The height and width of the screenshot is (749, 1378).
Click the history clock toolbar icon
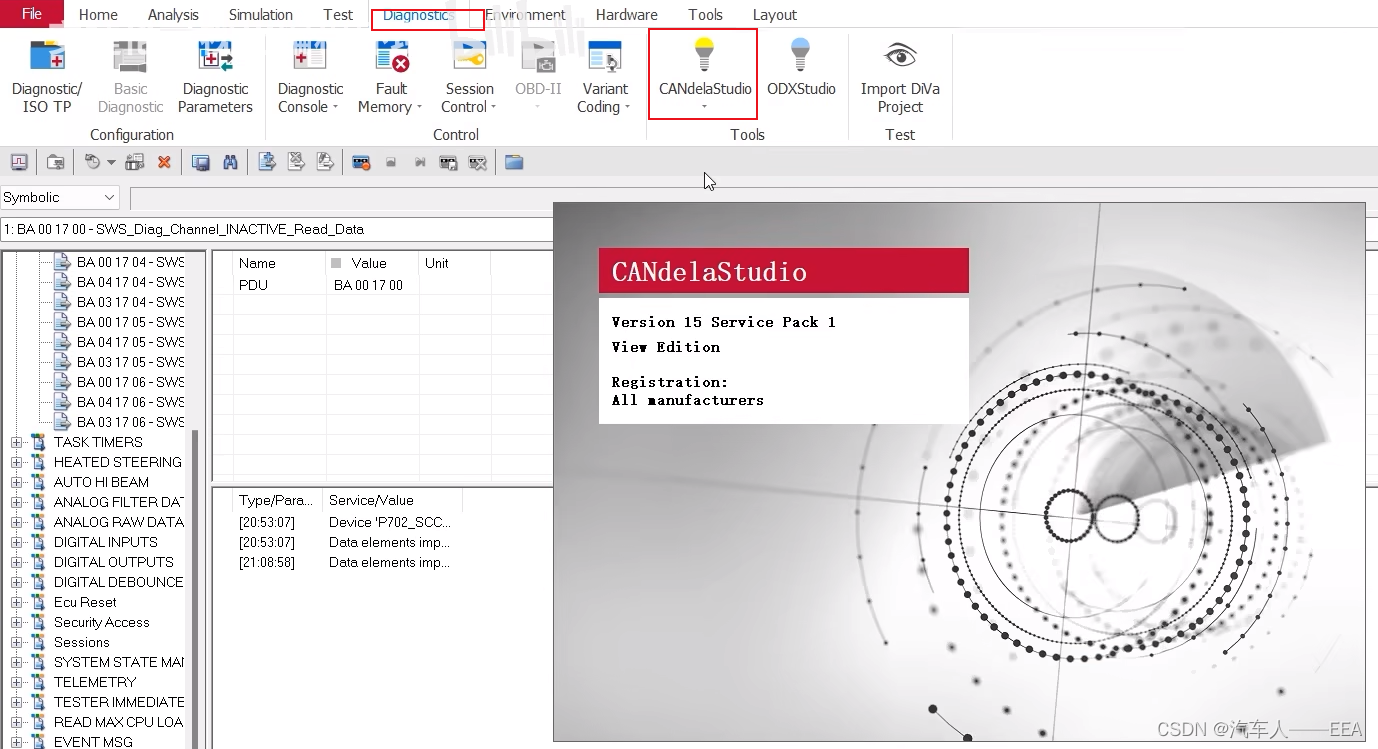tap(92, 162)
